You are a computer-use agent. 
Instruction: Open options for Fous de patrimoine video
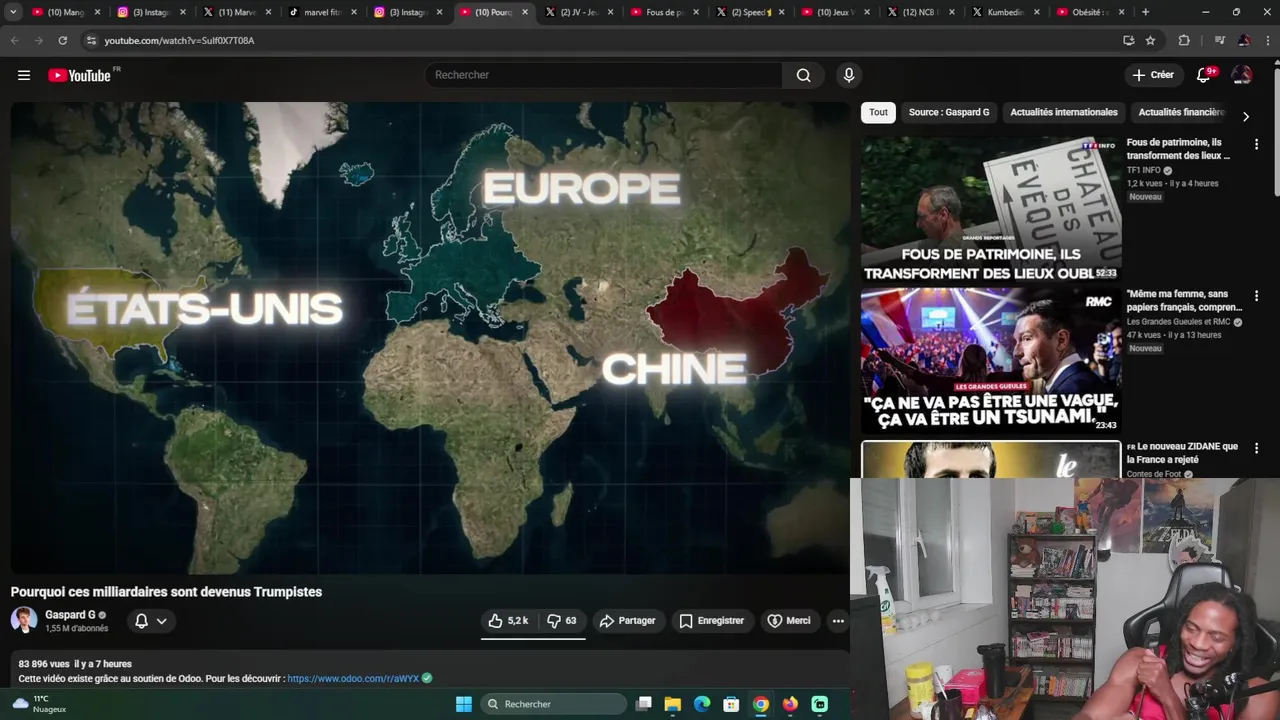(x=1256, y=144)
